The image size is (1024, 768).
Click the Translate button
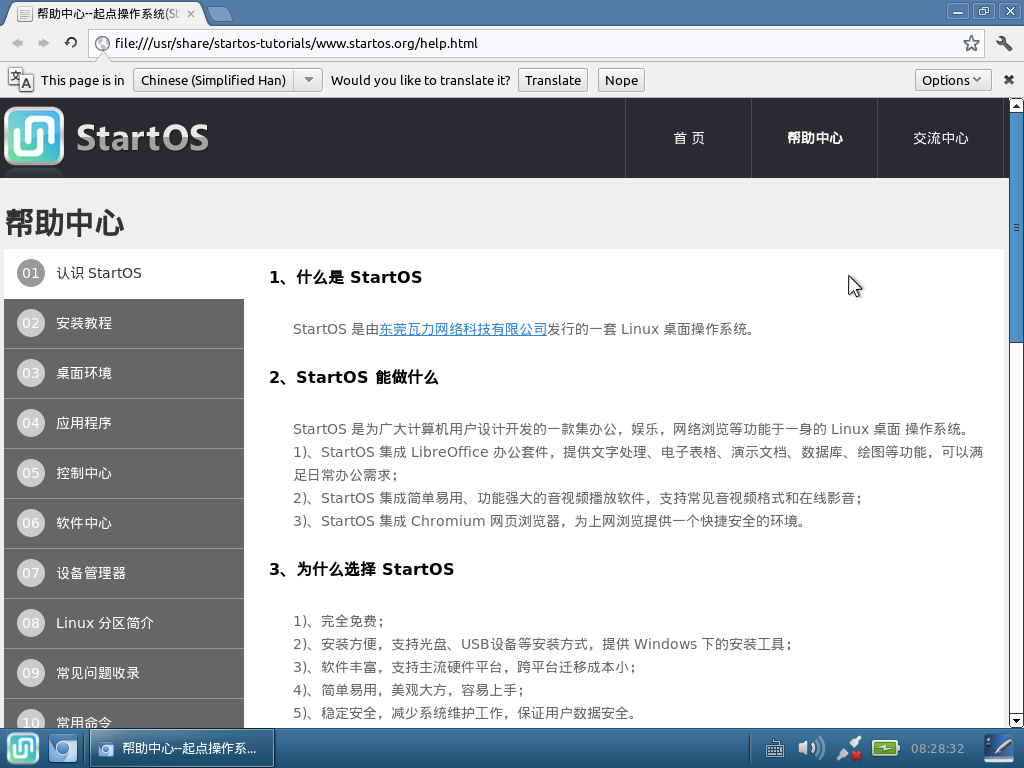(552, 80)
